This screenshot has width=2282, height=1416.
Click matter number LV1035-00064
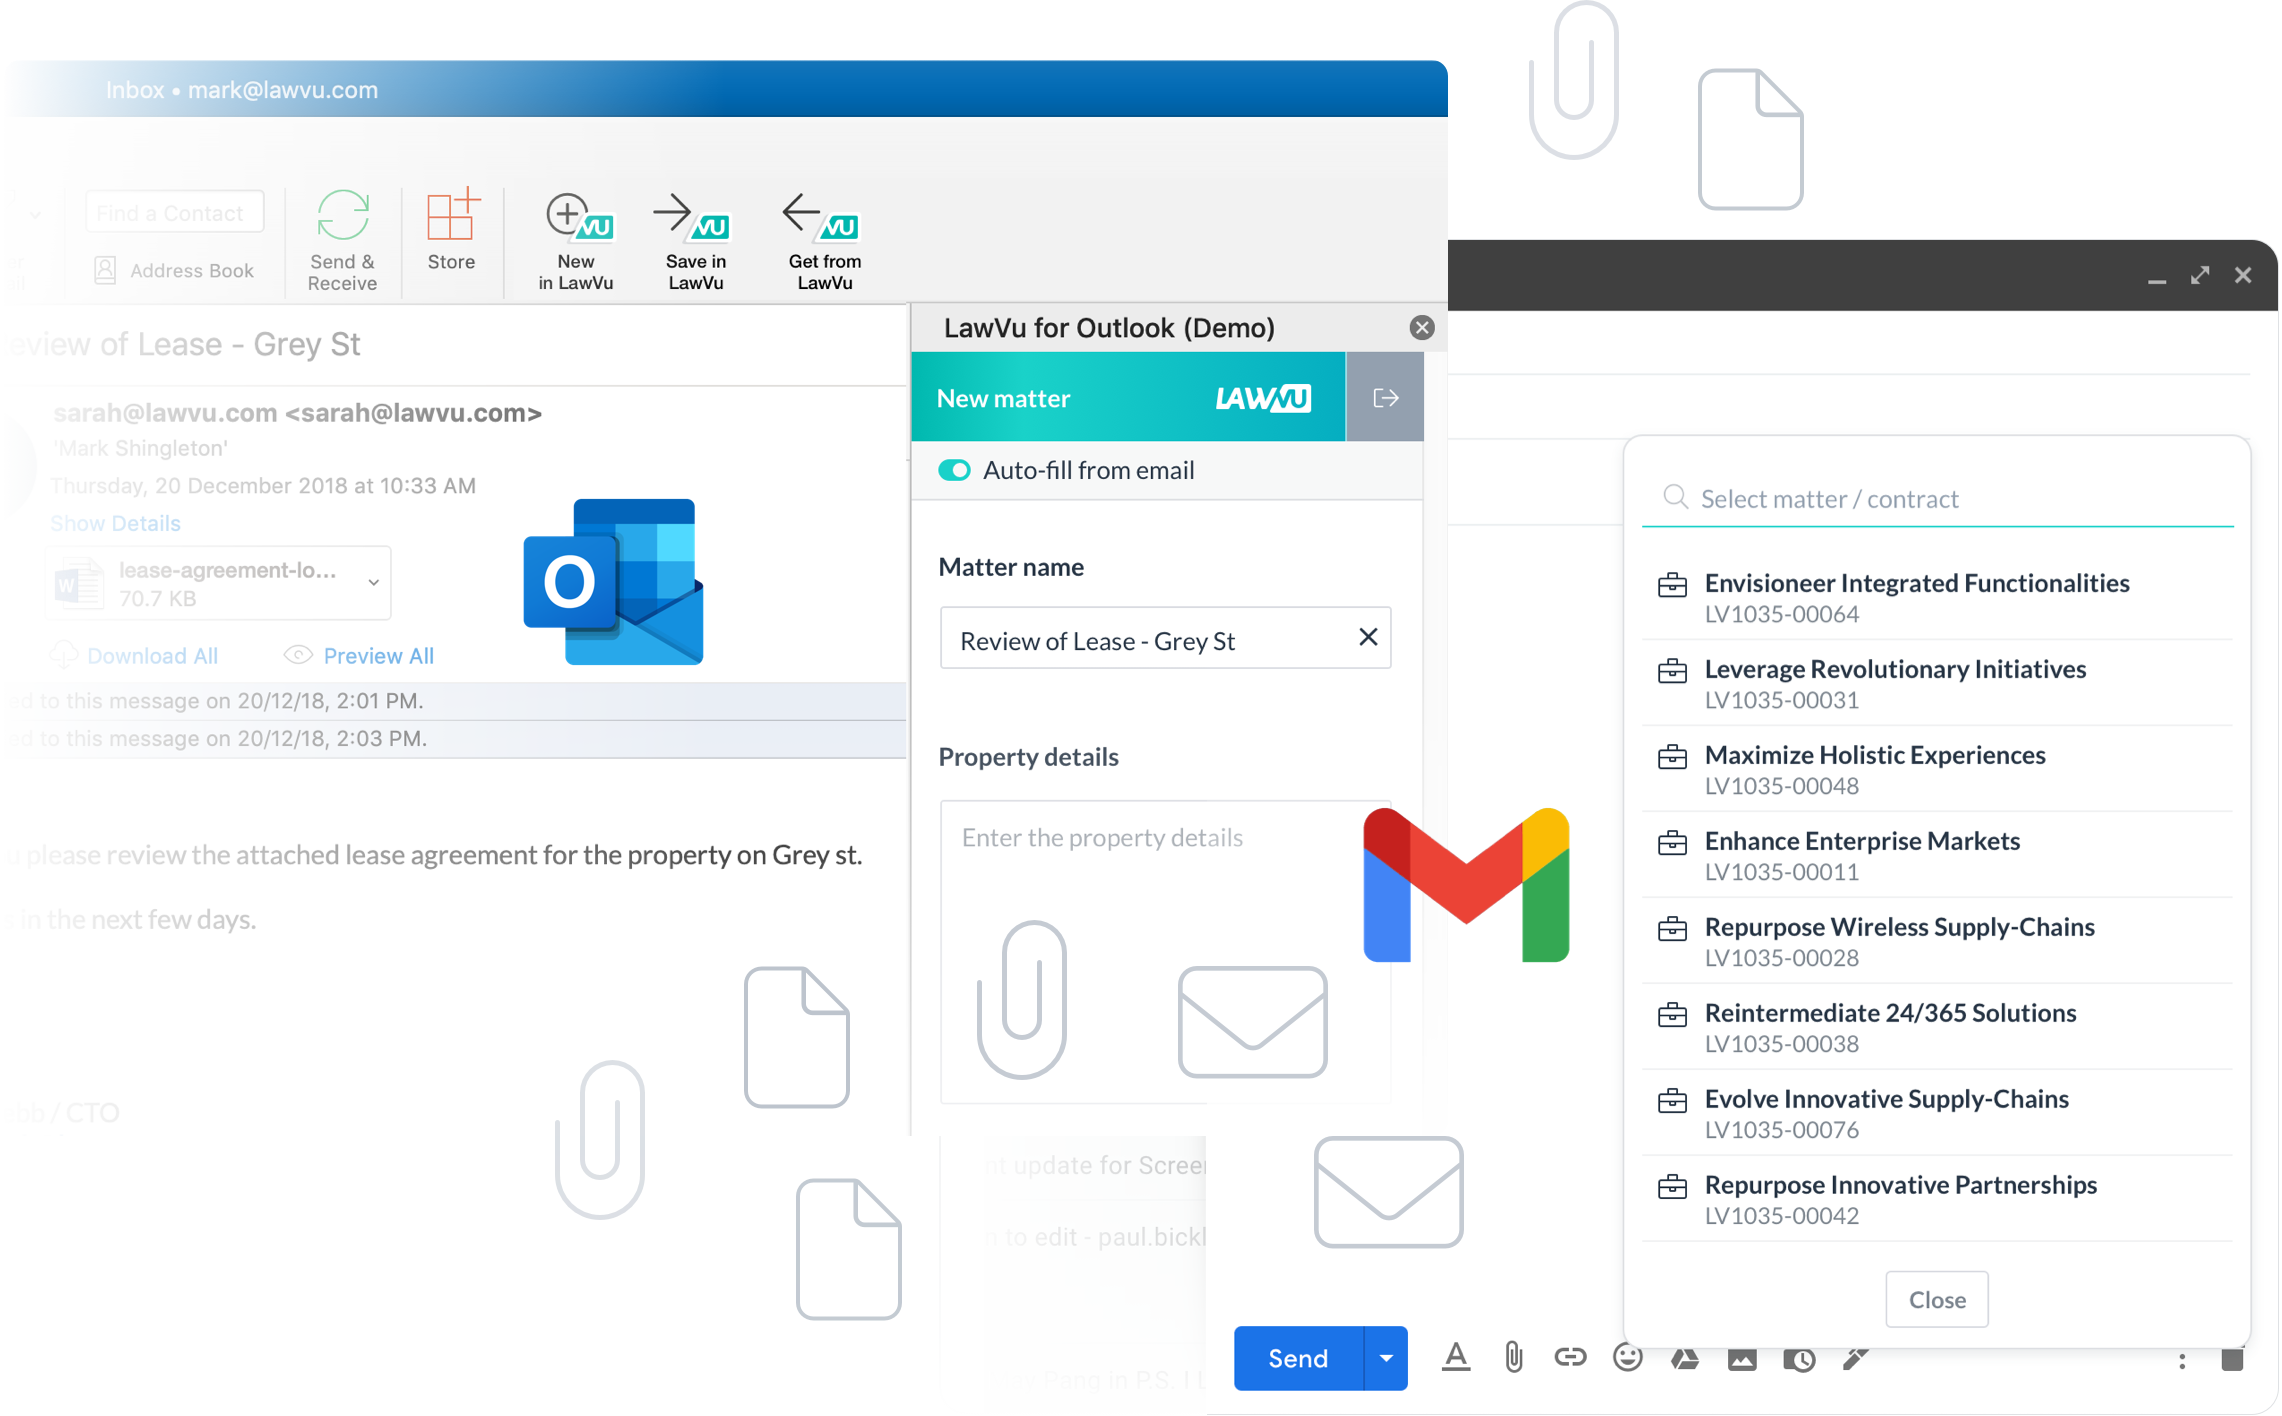1781,614
